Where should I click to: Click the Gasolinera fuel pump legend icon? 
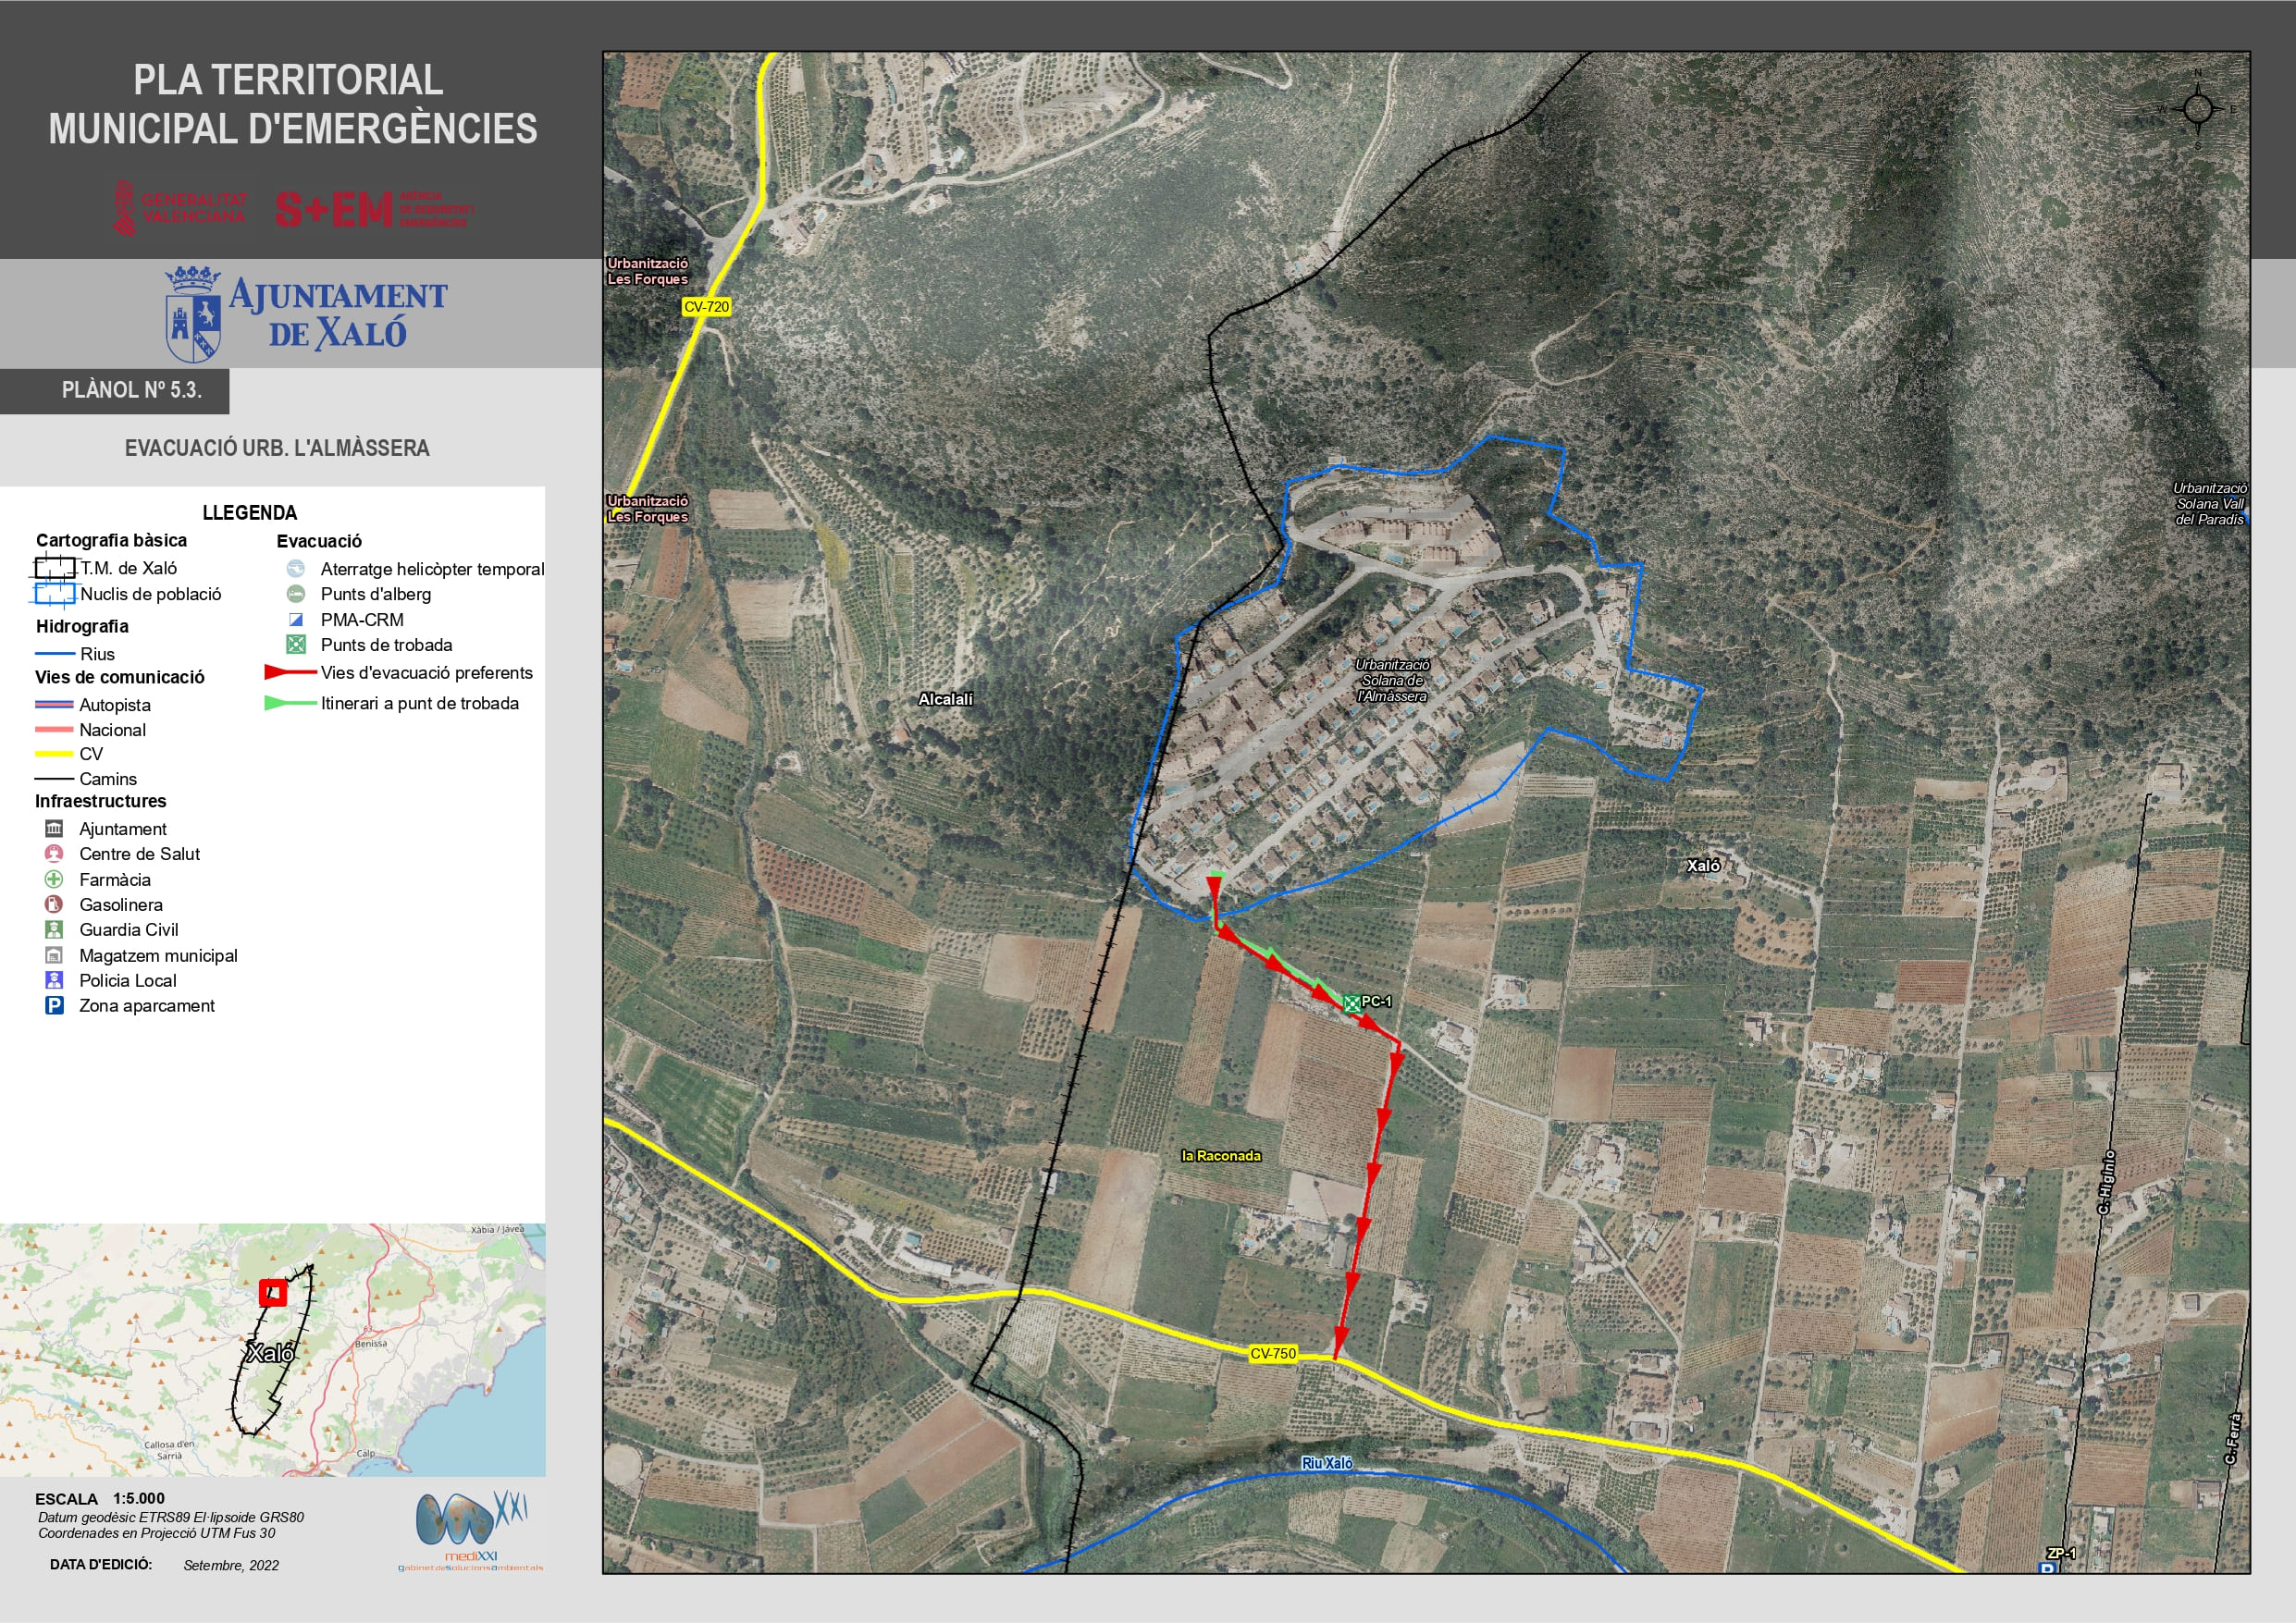54,904
